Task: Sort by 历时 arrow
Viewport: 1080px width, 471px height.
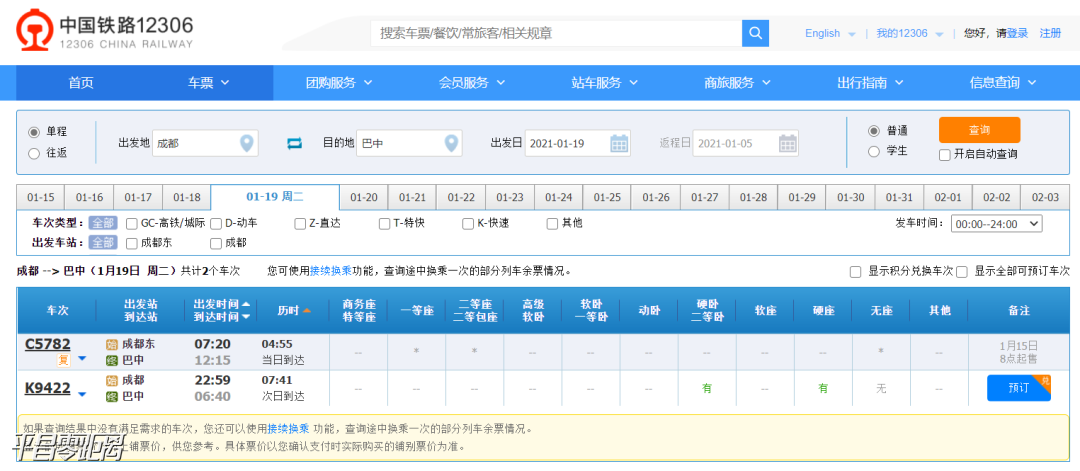Action: click(x=307, y=311)
